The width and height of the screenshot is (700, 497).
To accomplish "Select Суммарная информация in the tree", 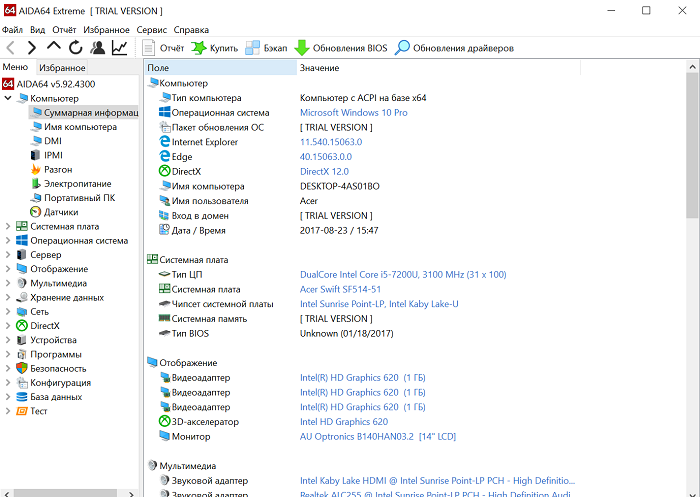I will pyautogui.click(x=84, y=113).
